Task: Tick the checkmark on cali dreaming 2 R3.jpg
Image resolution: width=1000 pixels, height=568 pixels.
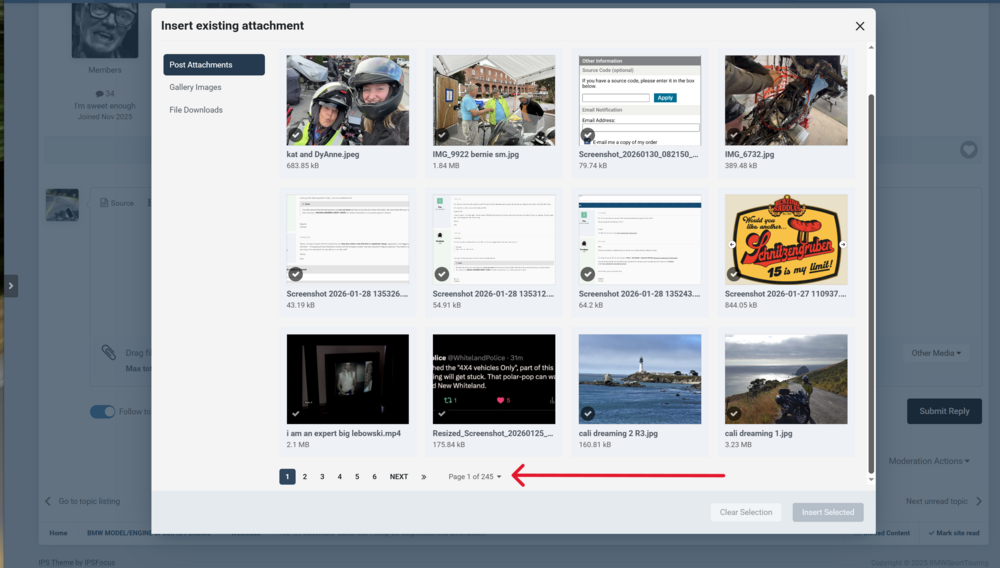Action: point(587,414)
